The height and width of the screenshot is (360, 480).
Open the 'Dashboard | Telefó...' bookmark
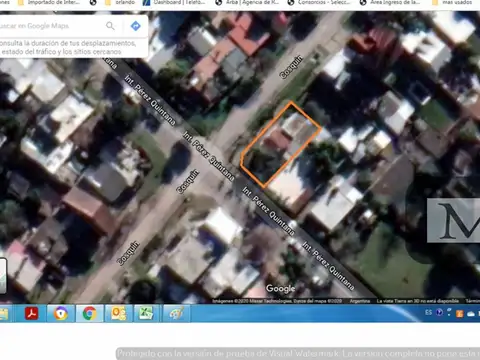click(x=174, y=3)
